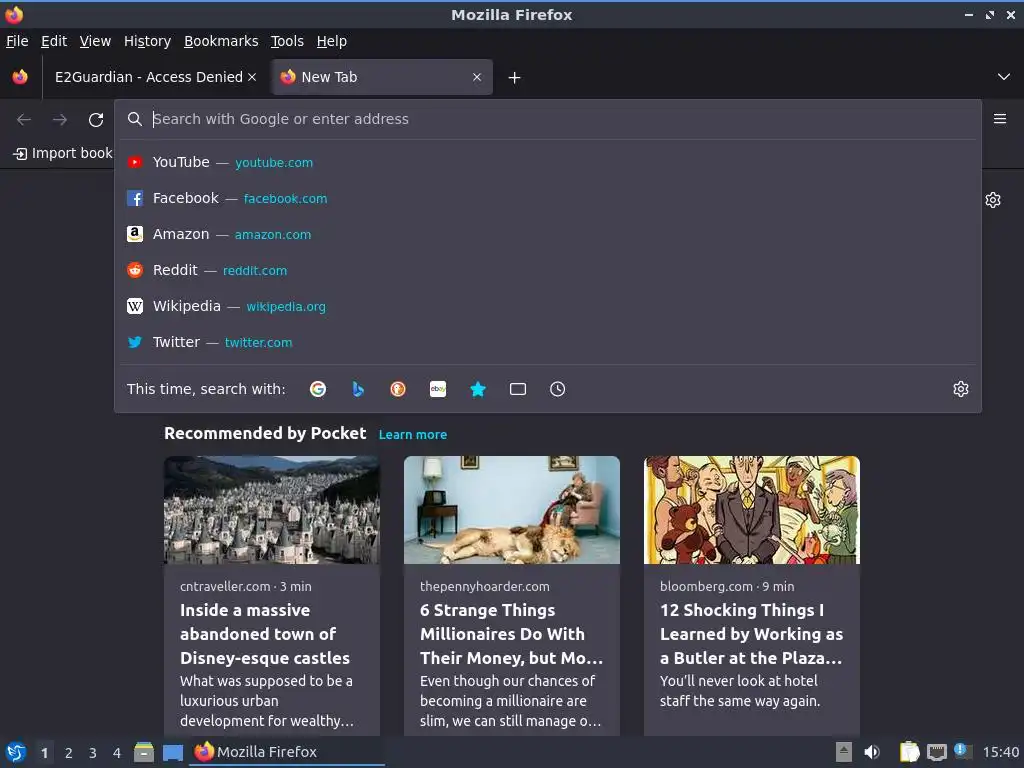Open the Pocket Learn more link
The image size is (1024, 768).
coord(413,434)
